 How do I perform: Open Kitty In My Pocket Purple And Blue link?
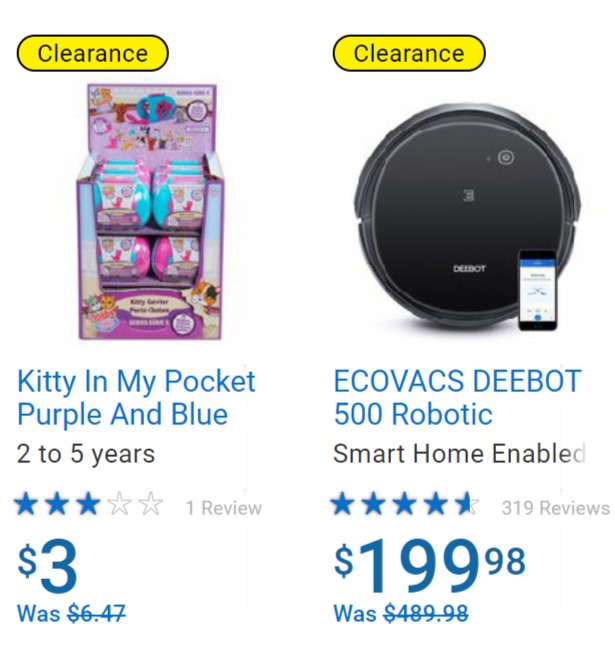coord(136,397)
